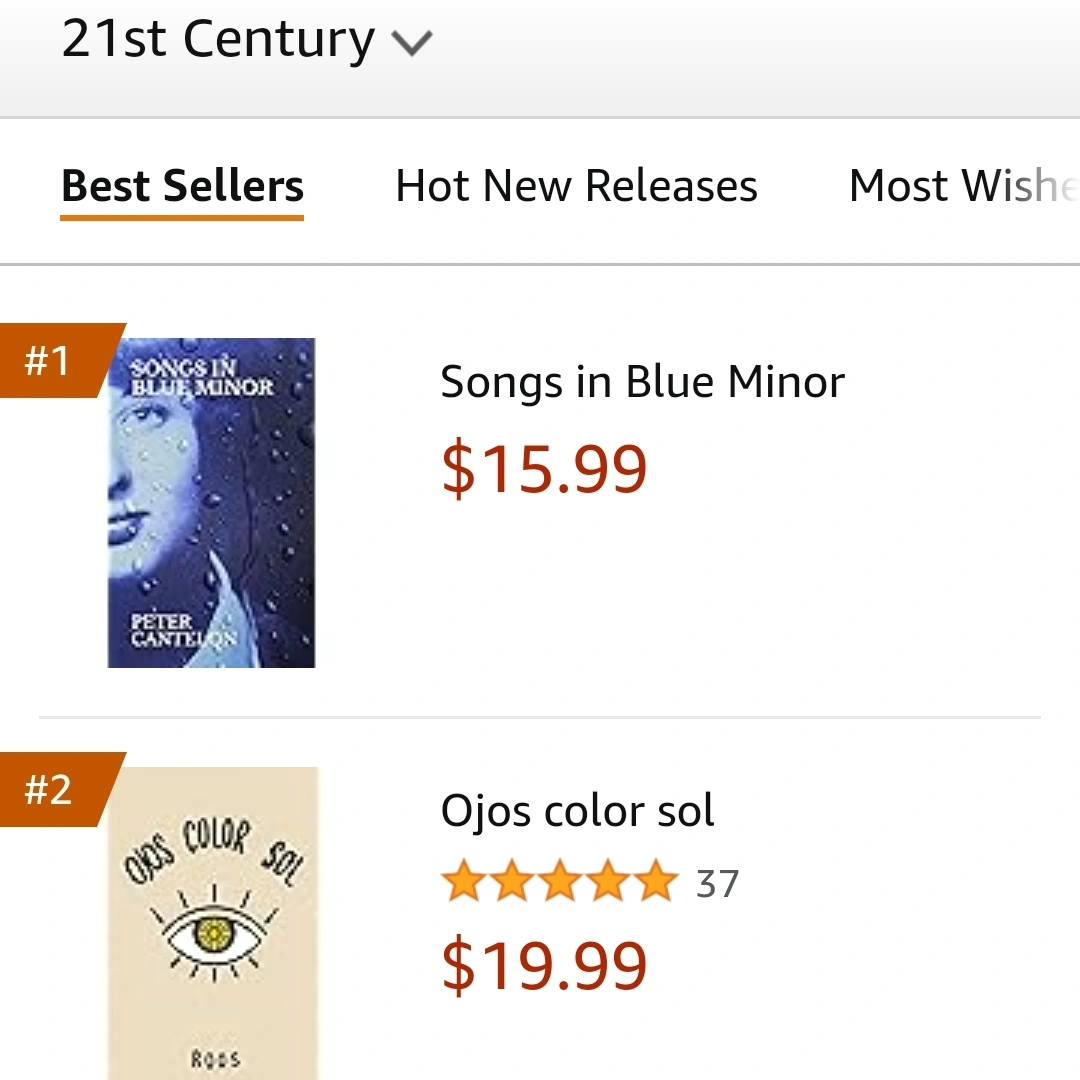Click the #1 rank badge
1080x1080 pixels.
coord(50,360)
